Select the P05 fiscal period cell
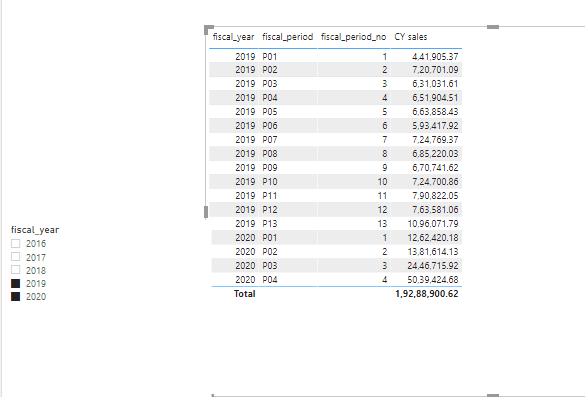Viewport: 585px width, 397px height. click(x=270, y=112)
